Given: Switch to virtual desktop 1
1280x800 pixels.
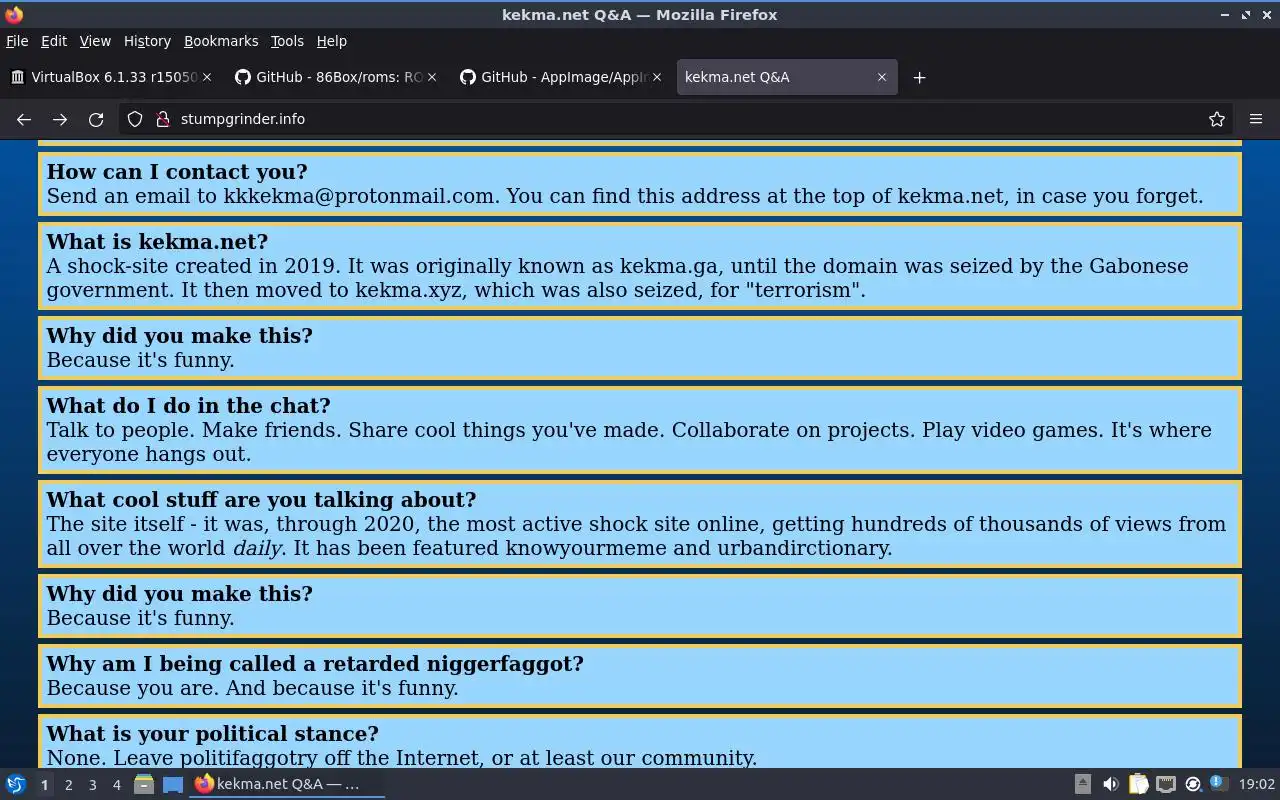Looking at the screenshot, I should 44,785.
